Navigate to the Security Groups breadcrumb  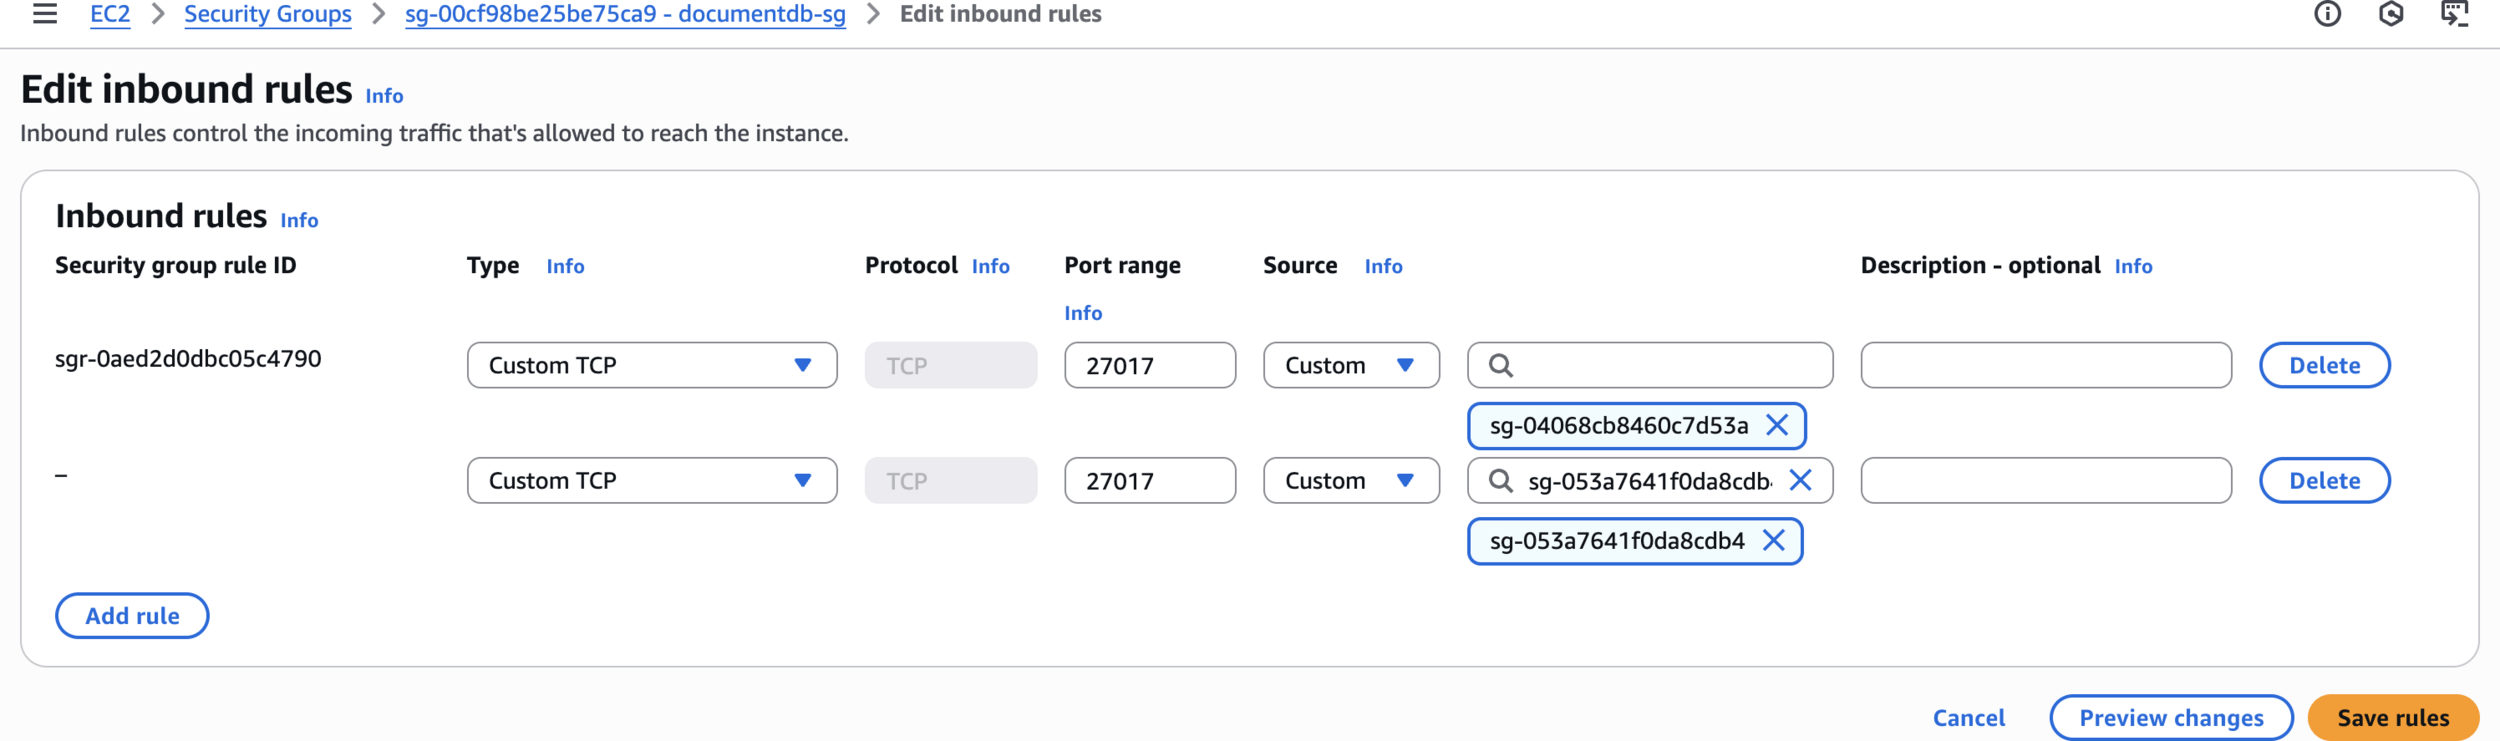pyautogui.click(x=267, y=15)
